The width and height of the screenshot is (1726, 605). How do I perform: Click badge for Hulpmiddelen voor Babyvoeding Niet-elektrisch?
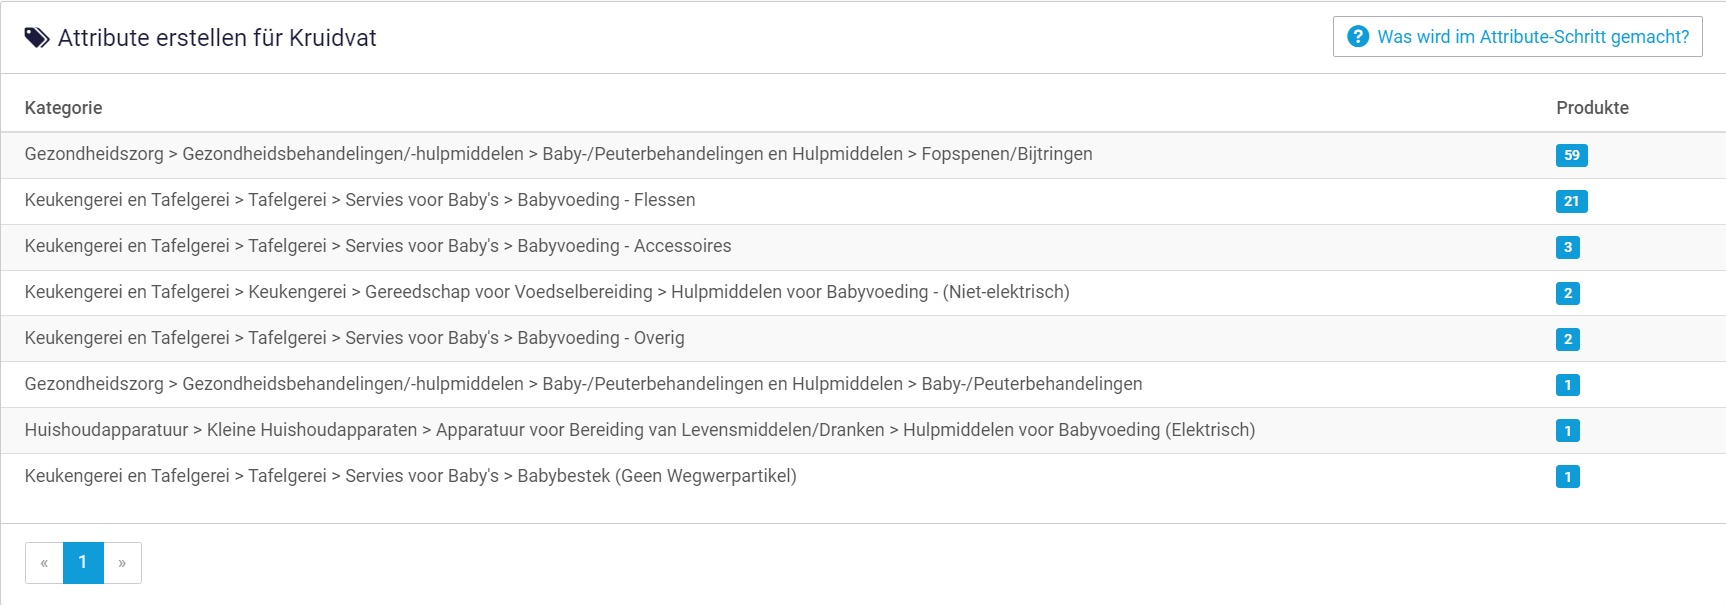1567,293
